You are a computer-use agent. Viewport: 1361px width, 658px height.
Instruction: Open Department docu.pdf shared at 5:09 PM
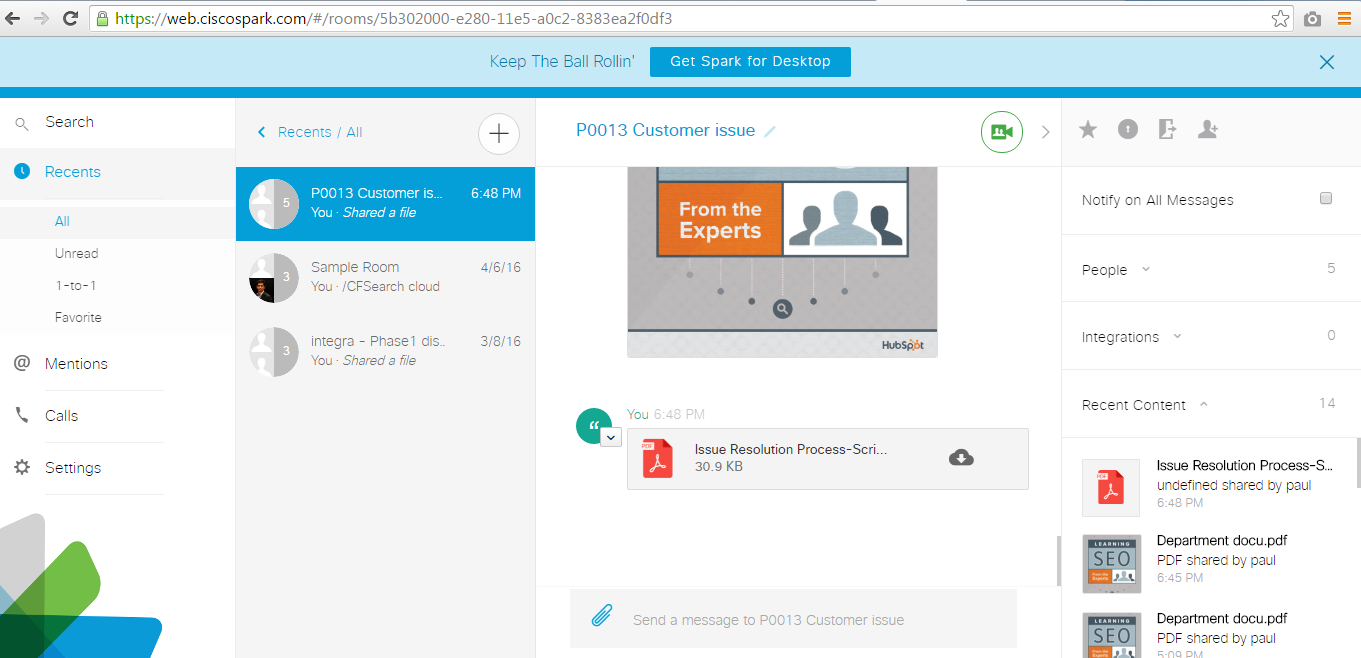1209,634
